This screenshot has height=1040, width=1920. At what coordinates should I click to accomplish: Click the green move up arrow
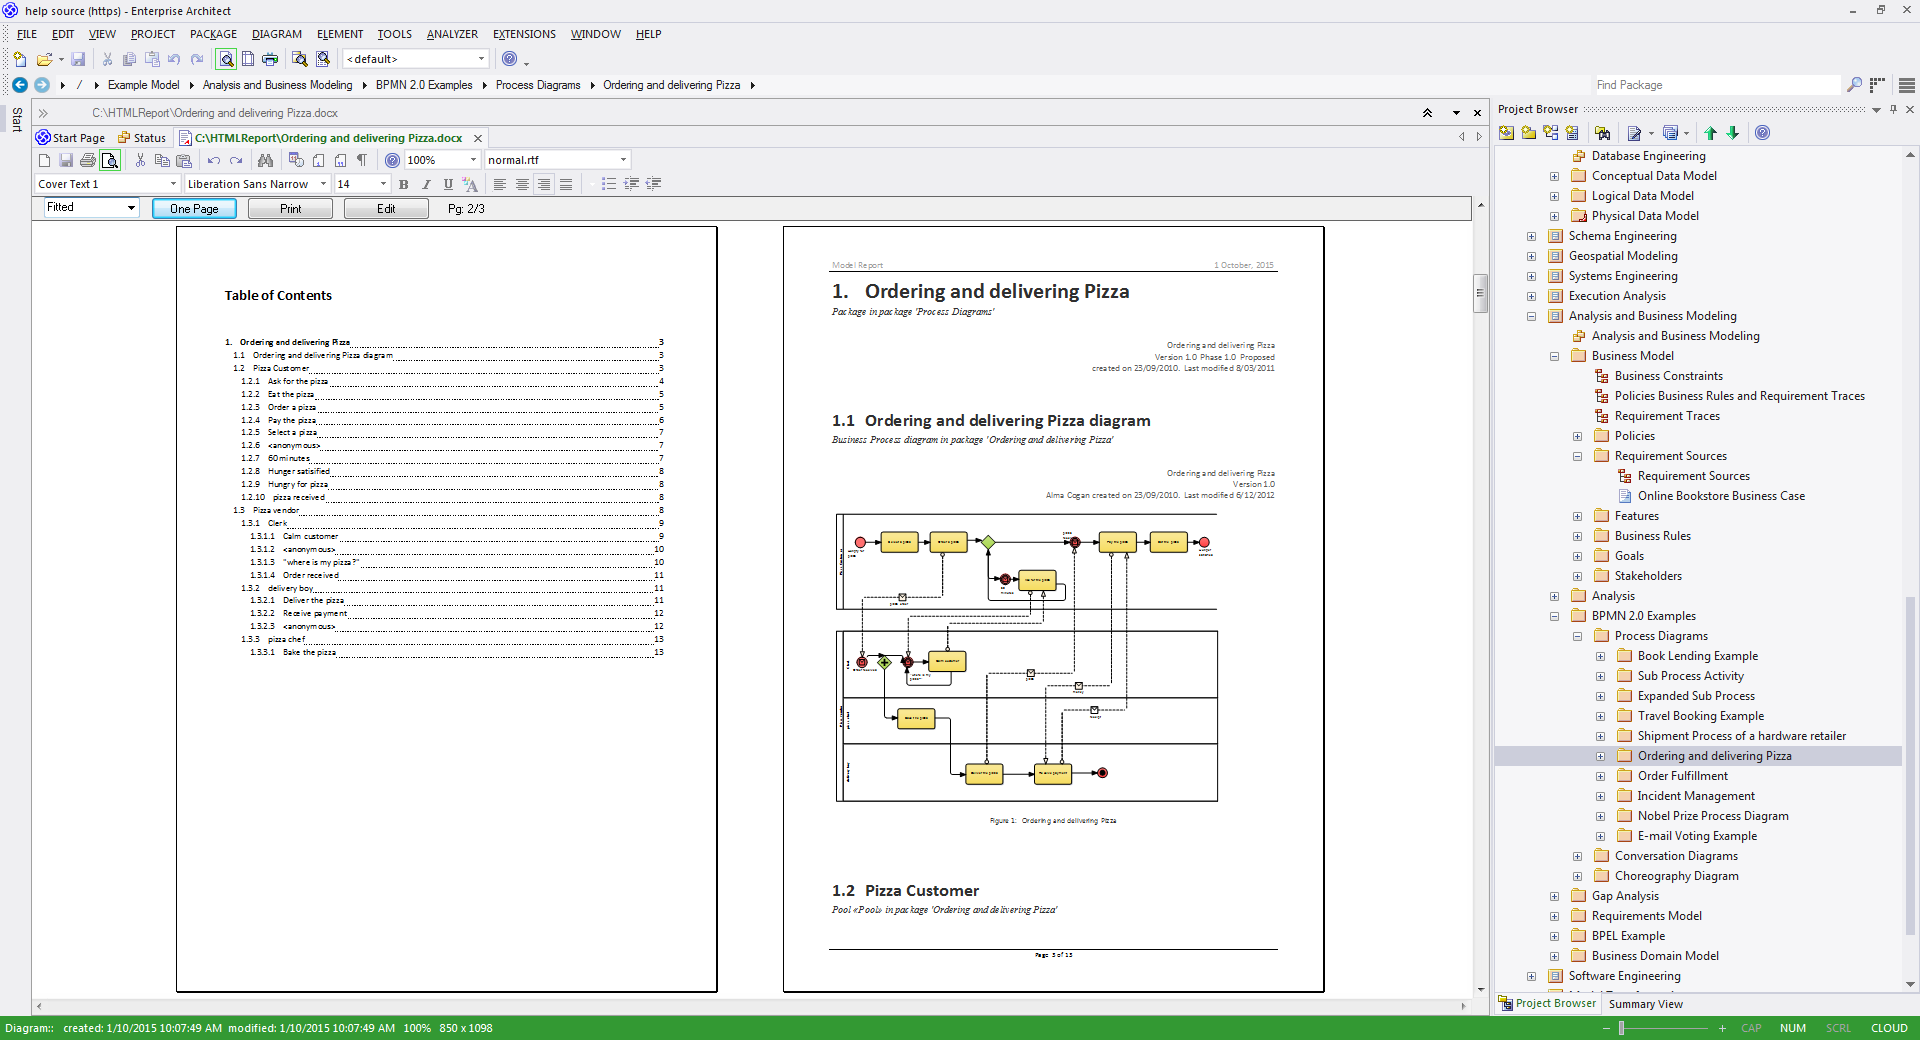click(x=1710, y=133)
